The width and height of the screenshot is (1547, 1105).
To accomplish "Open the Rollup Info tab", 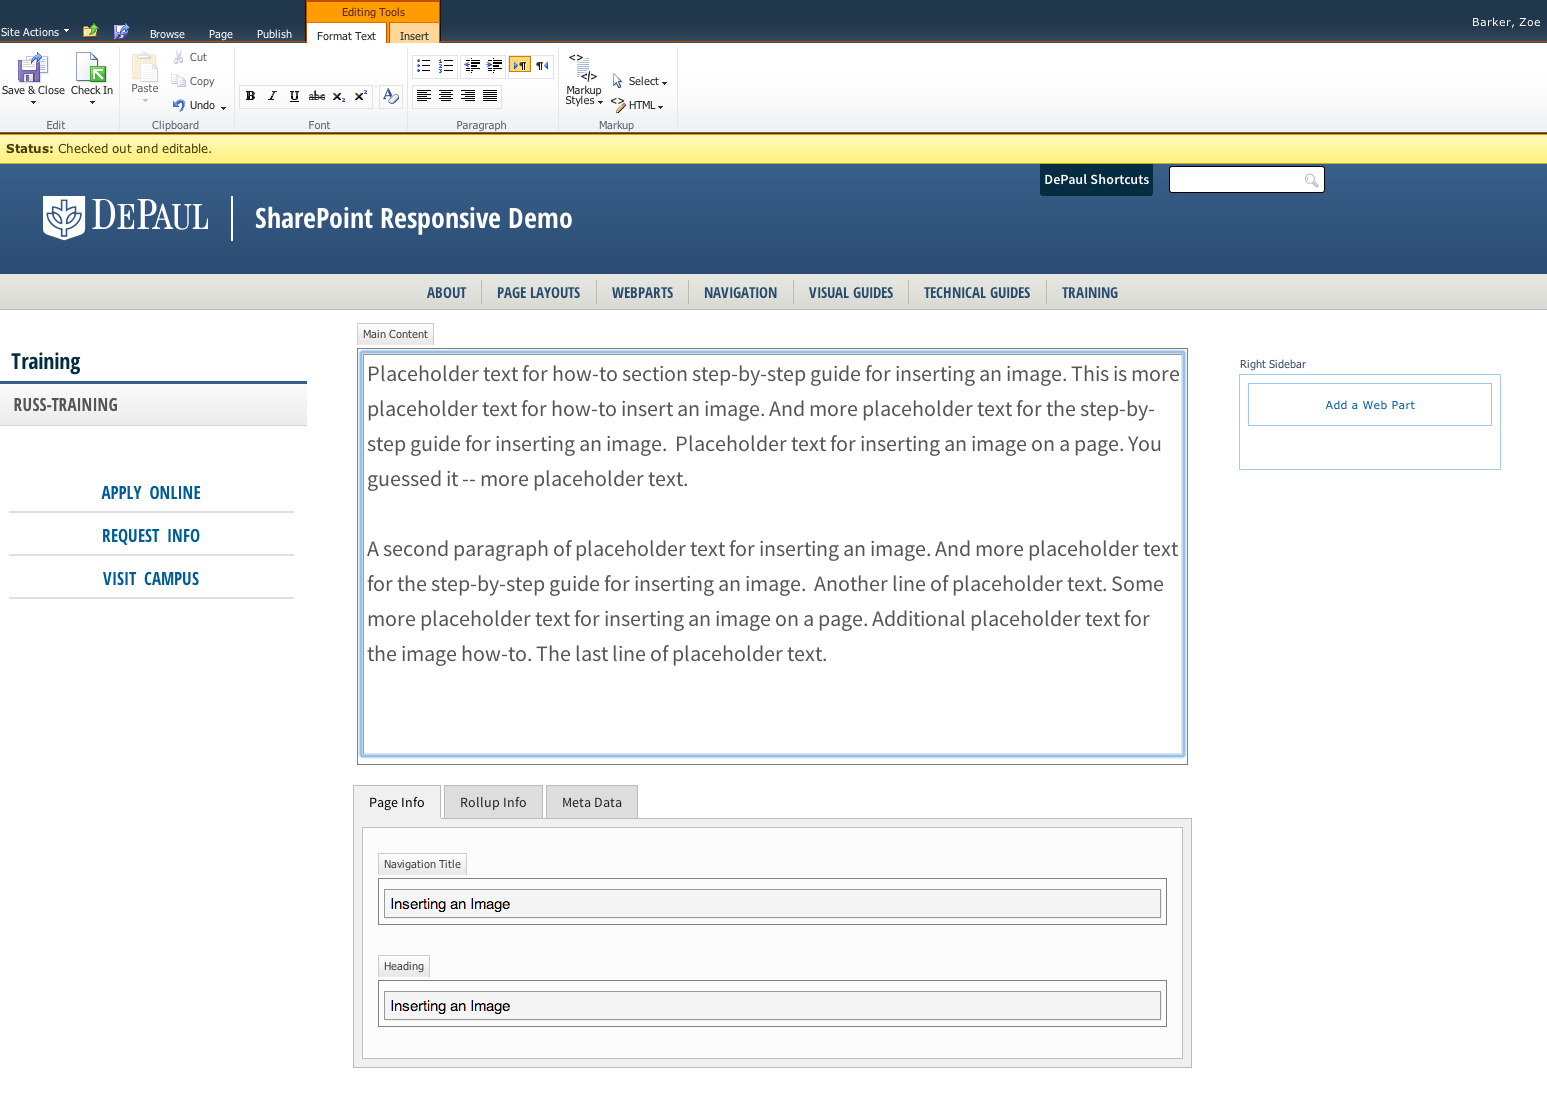I will 493,802.
